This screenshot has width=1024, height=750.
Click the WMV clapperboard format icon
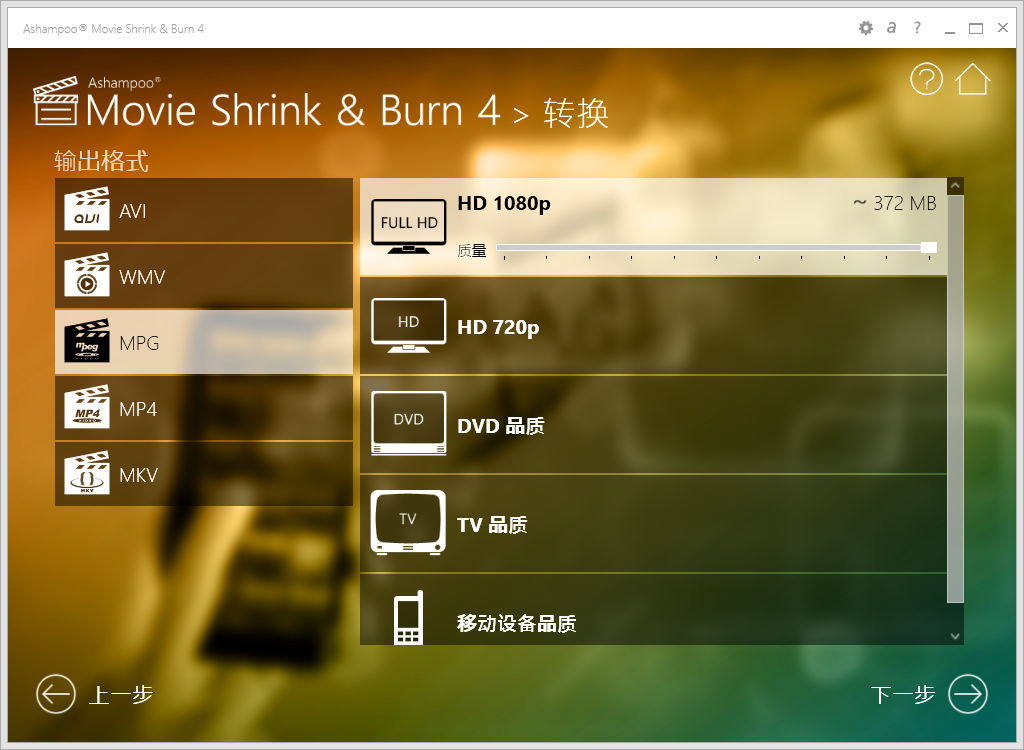click(86, 277)
